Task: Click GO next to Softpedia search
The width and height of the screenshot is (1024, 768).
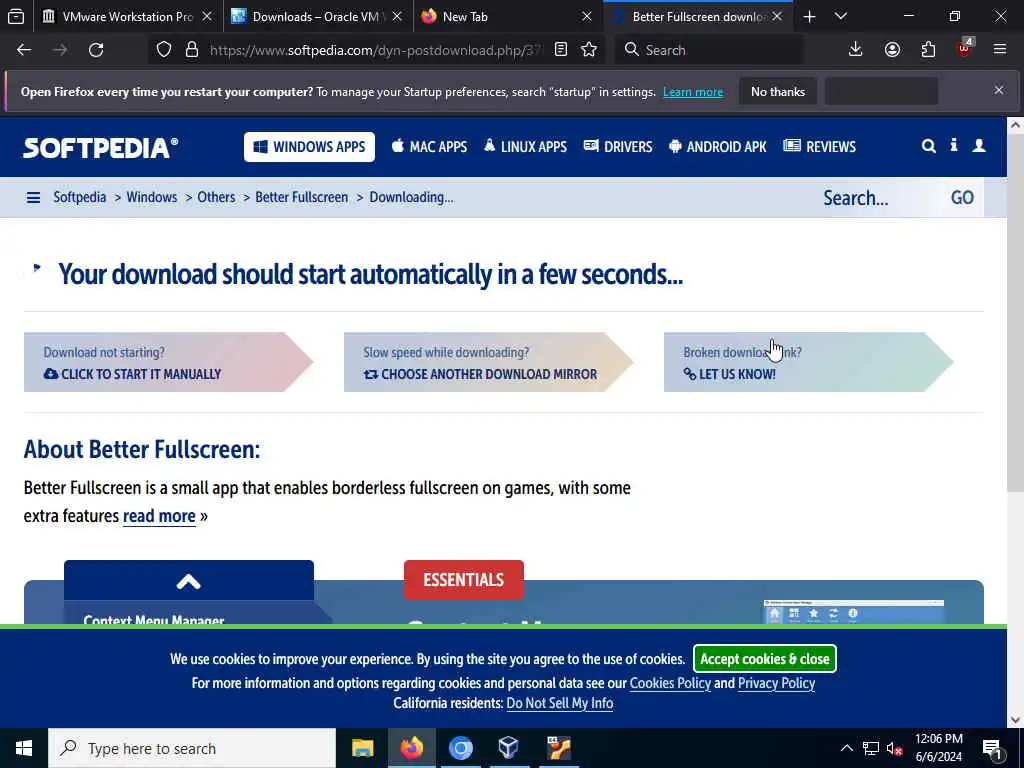Action: tap(962, 197)
